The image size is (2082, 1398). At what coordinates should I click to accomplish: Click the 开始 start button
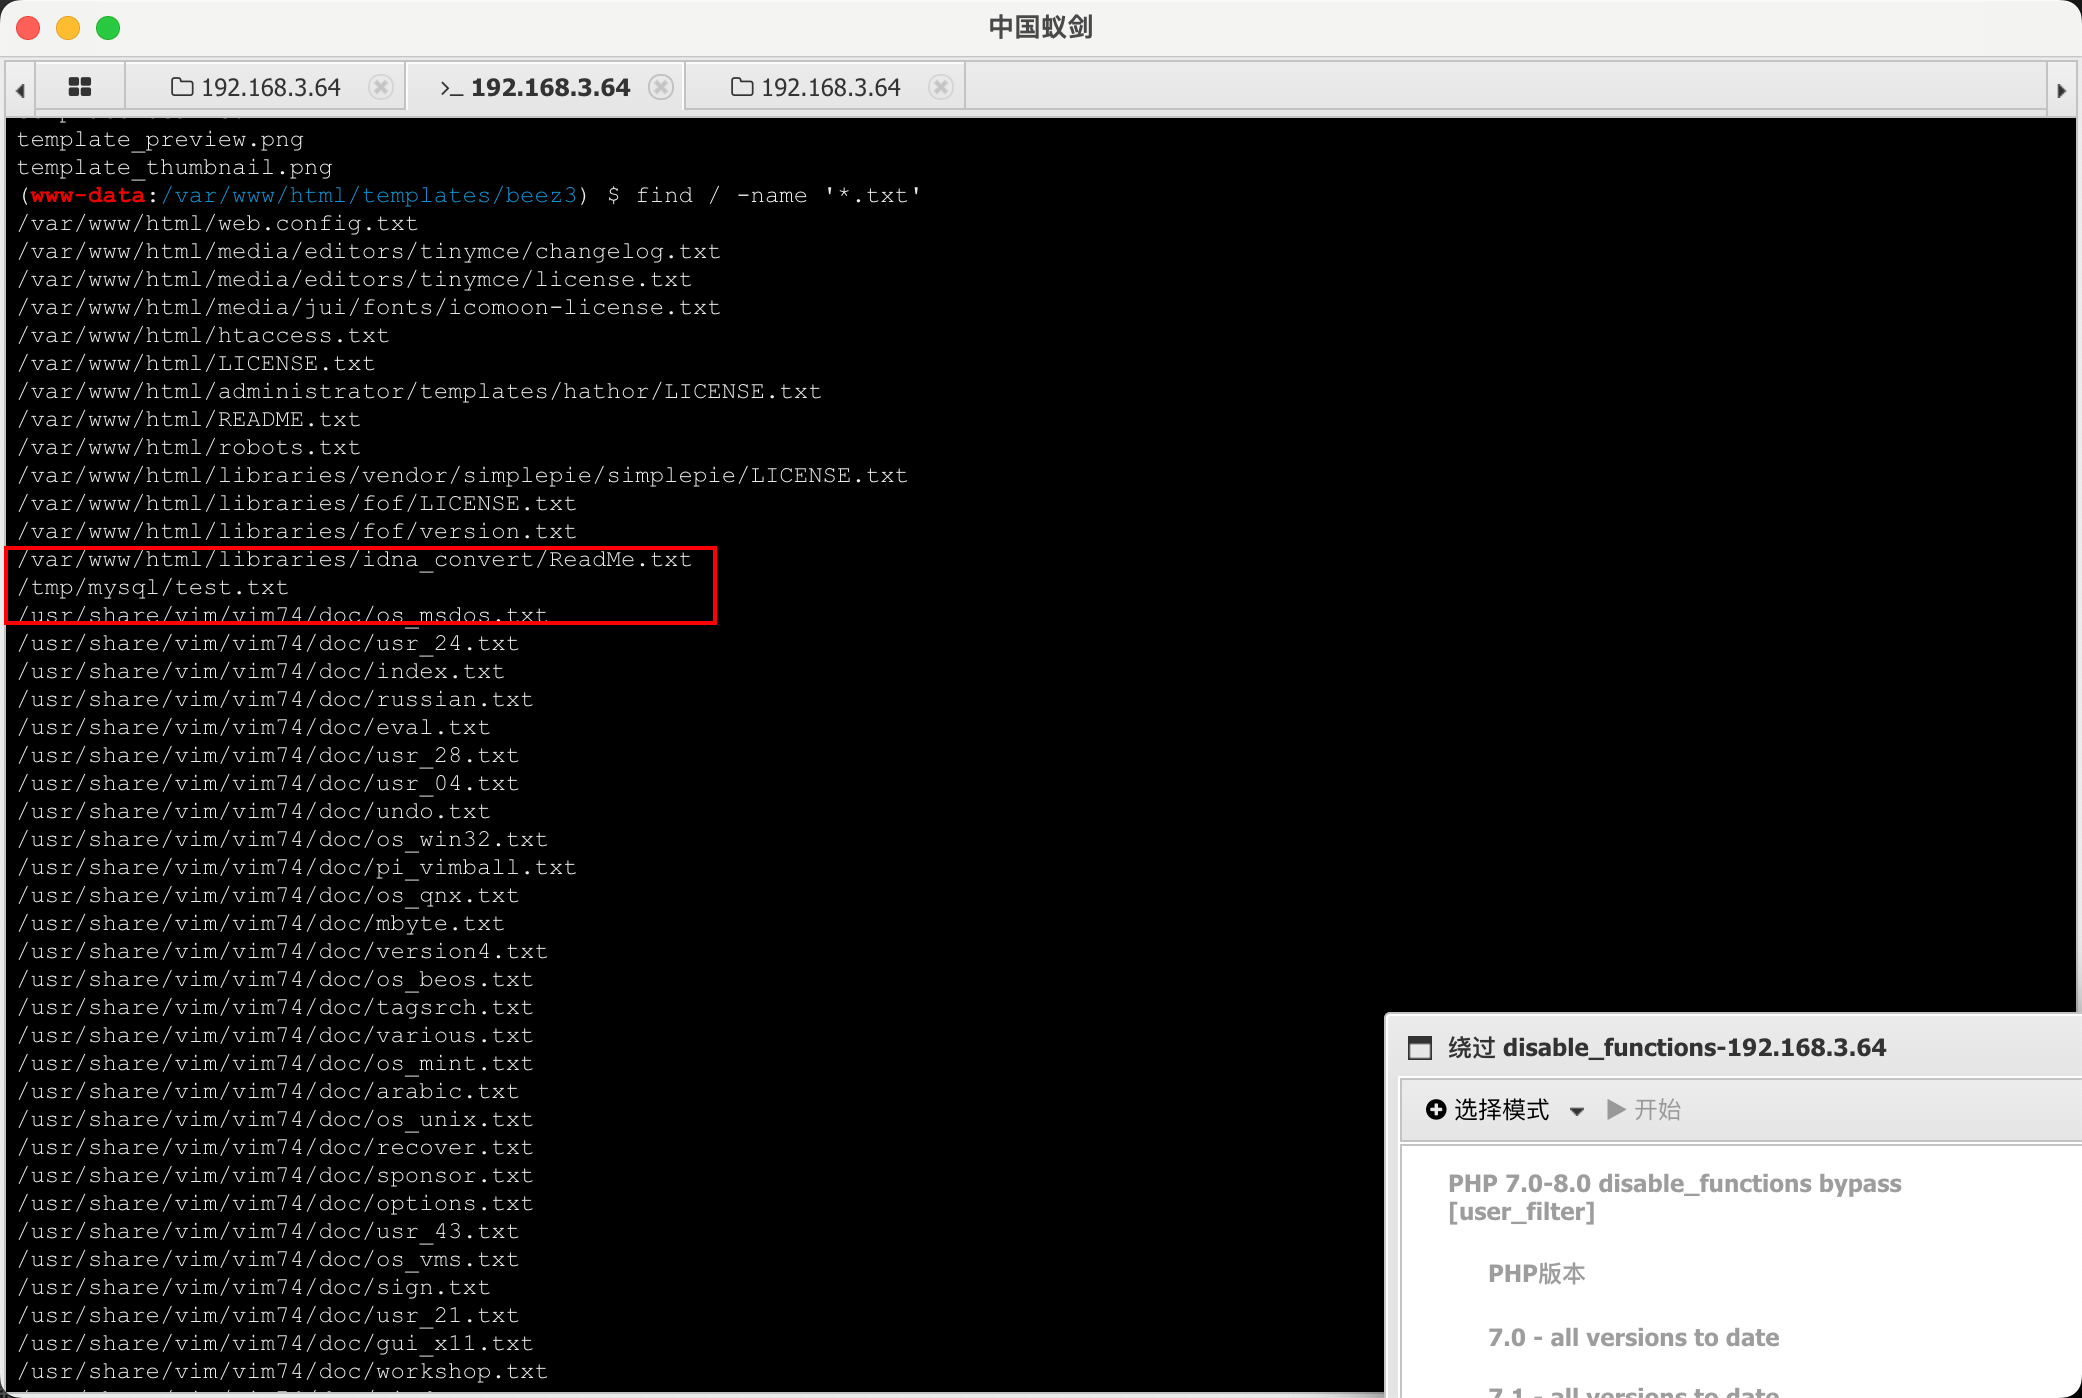1643,1110
